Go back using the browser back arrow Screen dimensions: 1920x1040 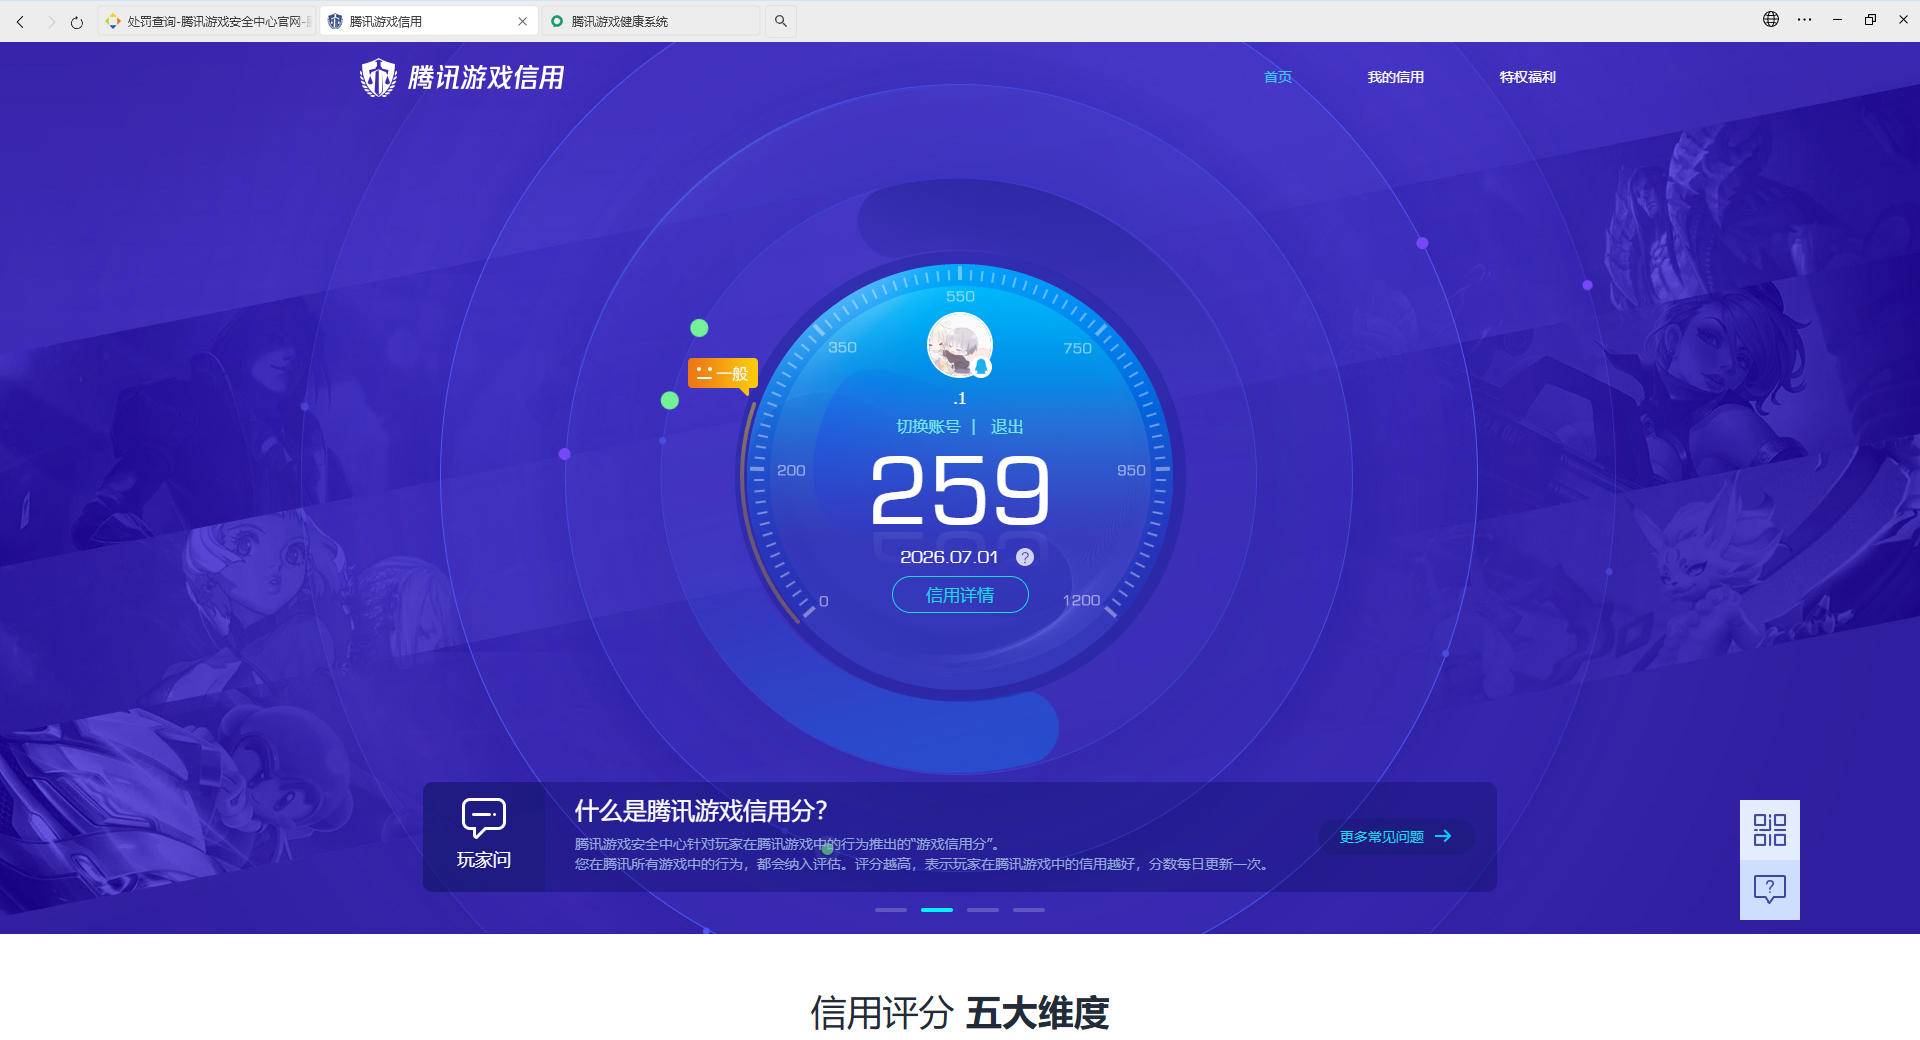pos(20,21)
